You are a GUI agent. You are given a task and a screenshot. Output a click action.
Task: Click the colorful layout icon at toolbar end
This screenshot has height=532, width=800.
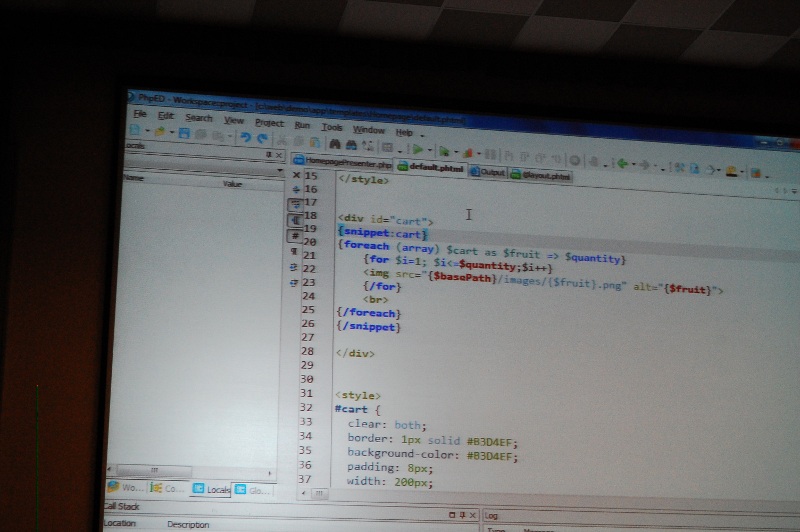click(756, 173)
